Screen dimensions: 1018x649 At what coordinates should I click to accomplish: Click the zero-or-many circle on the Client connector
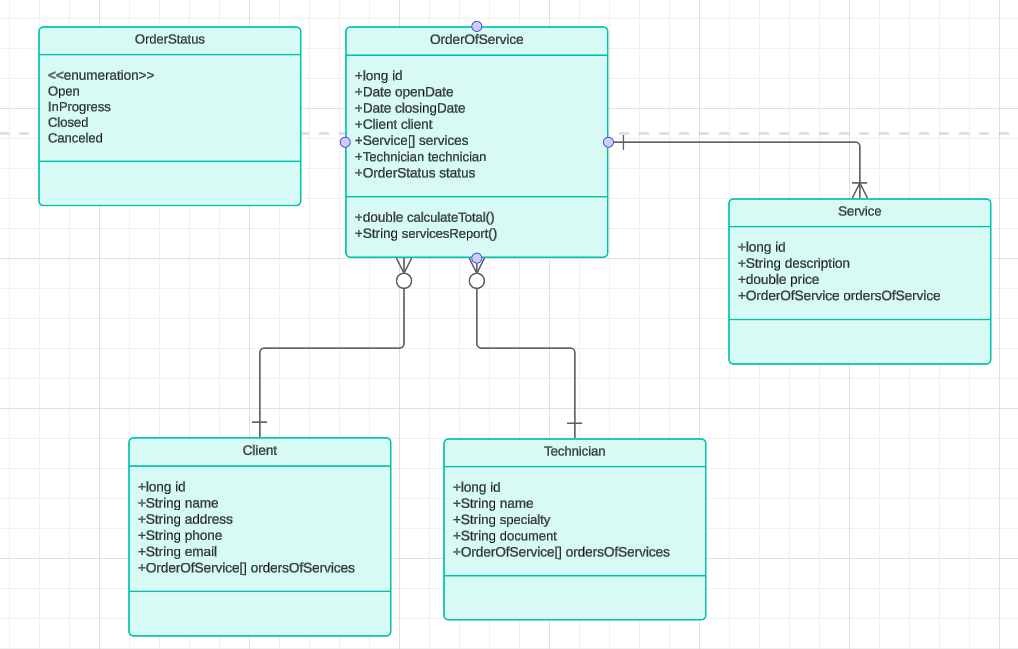tap(404, 280)
